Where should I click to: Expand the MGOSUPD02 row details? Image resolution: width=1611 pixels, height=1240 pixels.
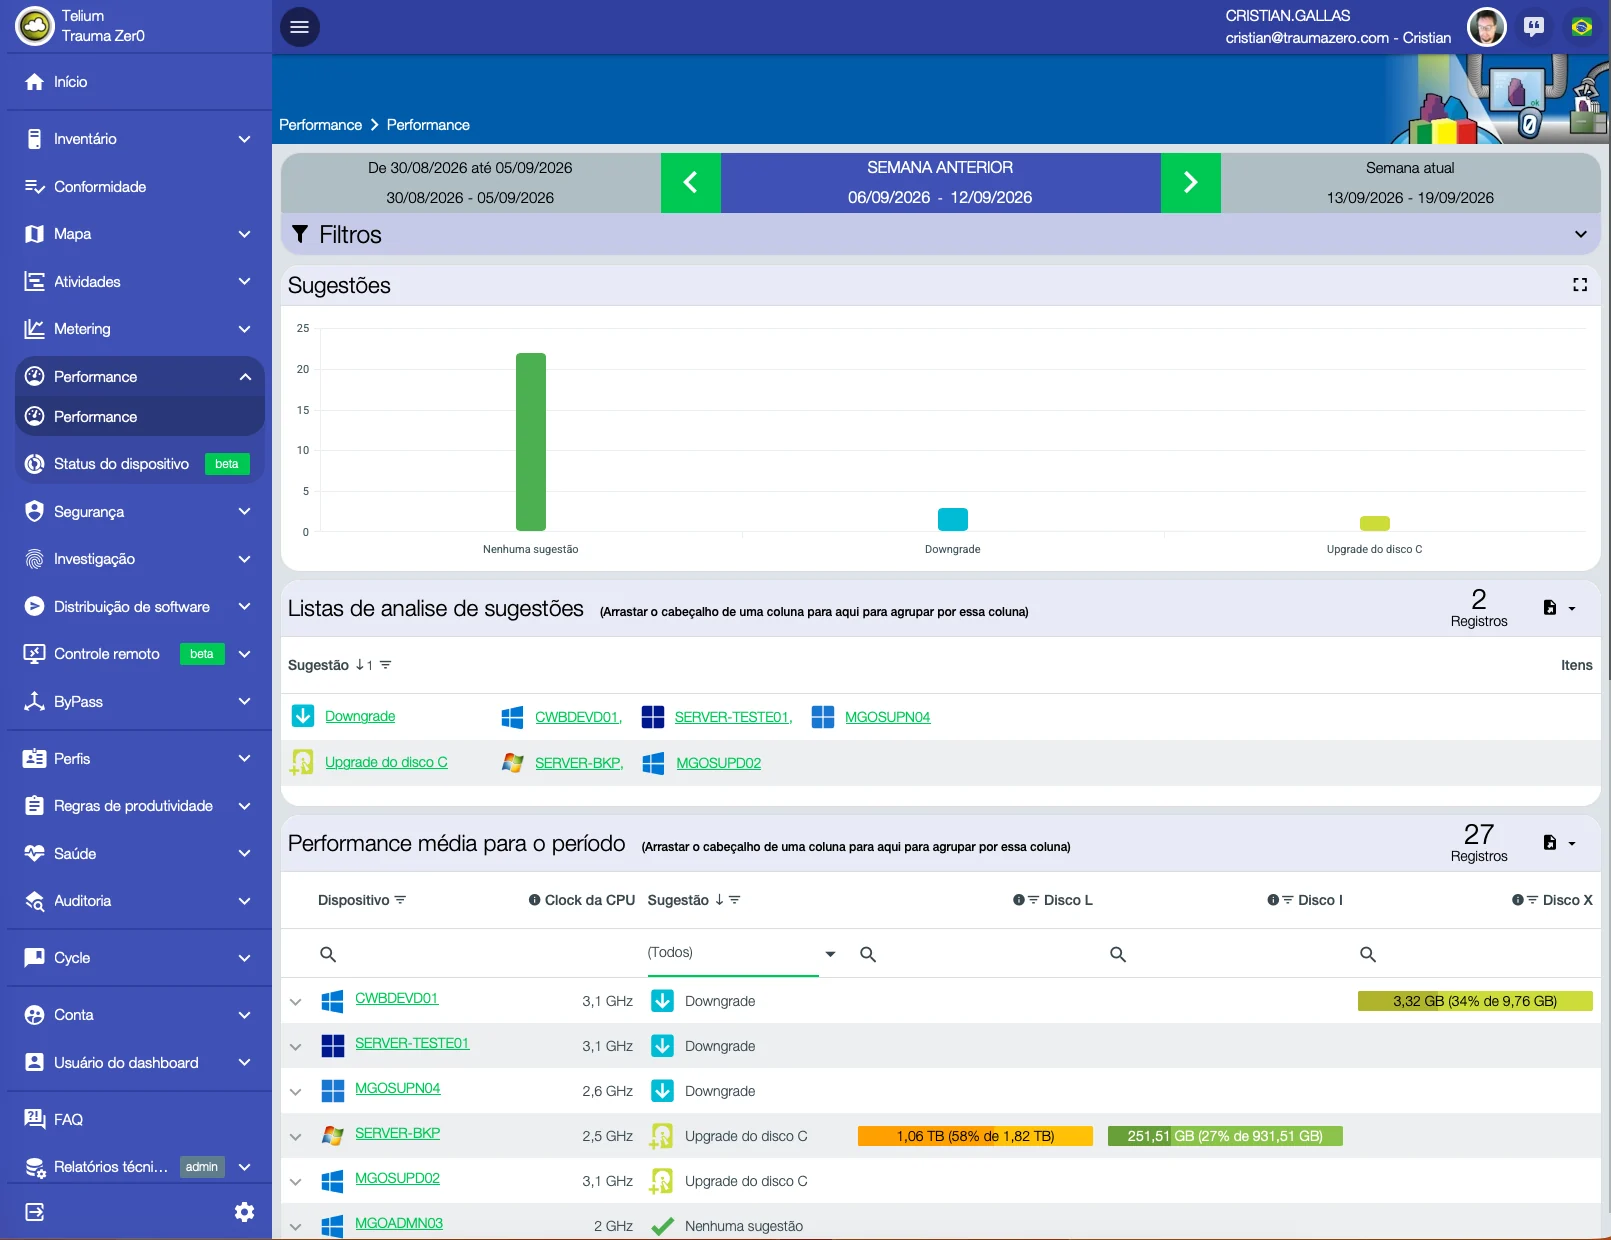(295, 1181)
